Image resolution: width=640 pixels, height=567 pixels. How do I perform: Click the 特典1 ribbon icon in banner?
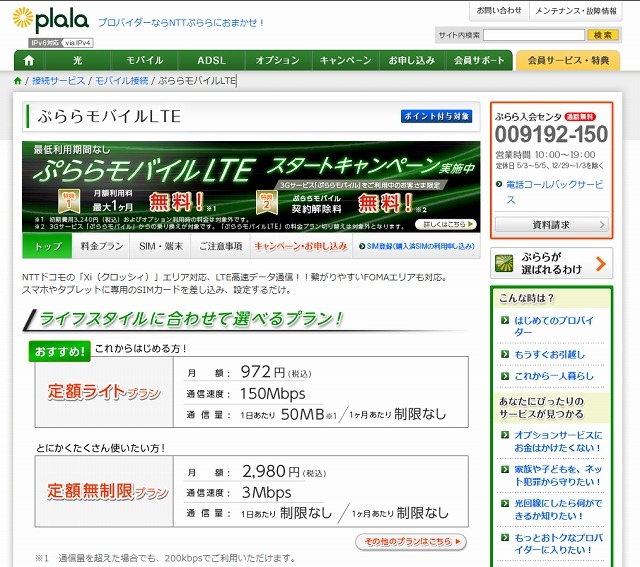[69, 201]
